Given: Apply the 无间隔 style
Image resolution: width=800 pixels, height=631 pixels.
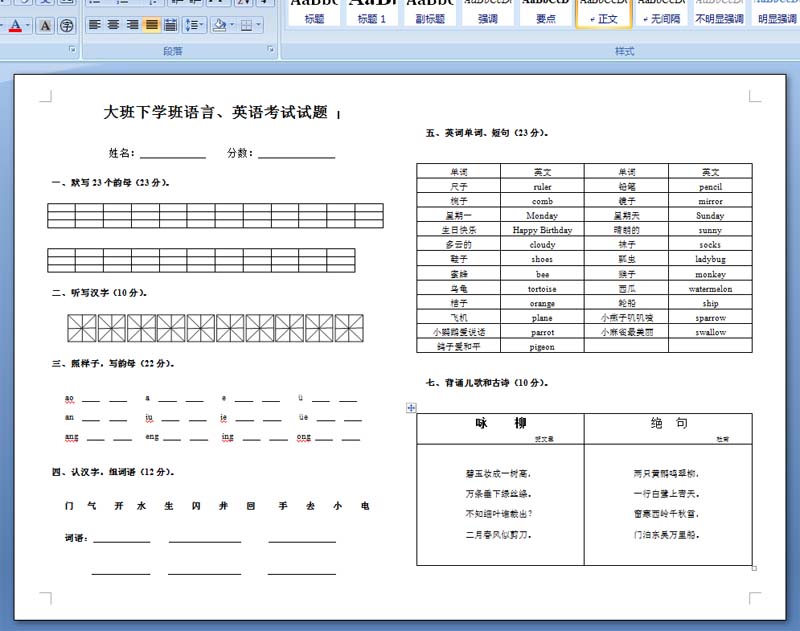Looking at the screenshot, I should 662,12.
